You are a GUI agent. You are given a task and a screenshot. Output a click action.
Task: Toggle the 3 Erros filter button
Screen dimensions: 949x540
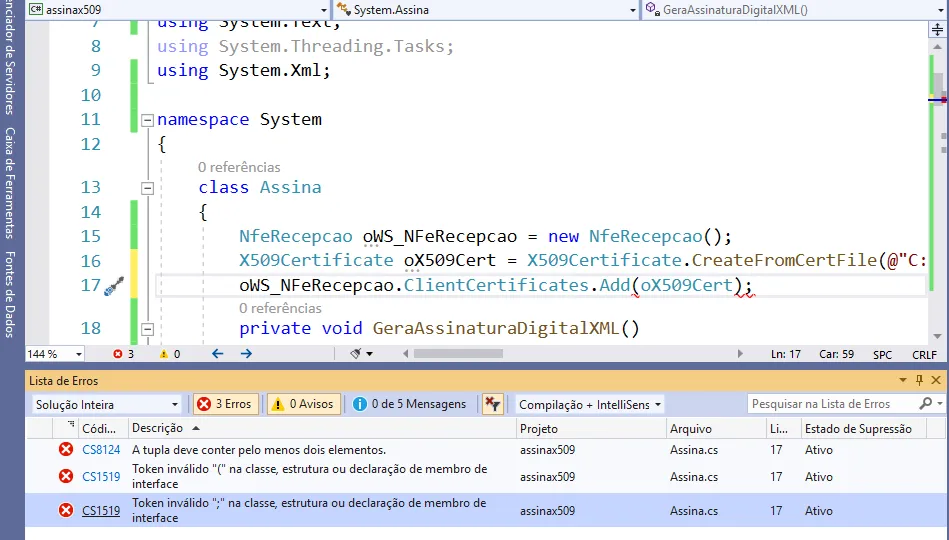click(x=225, y=404)
